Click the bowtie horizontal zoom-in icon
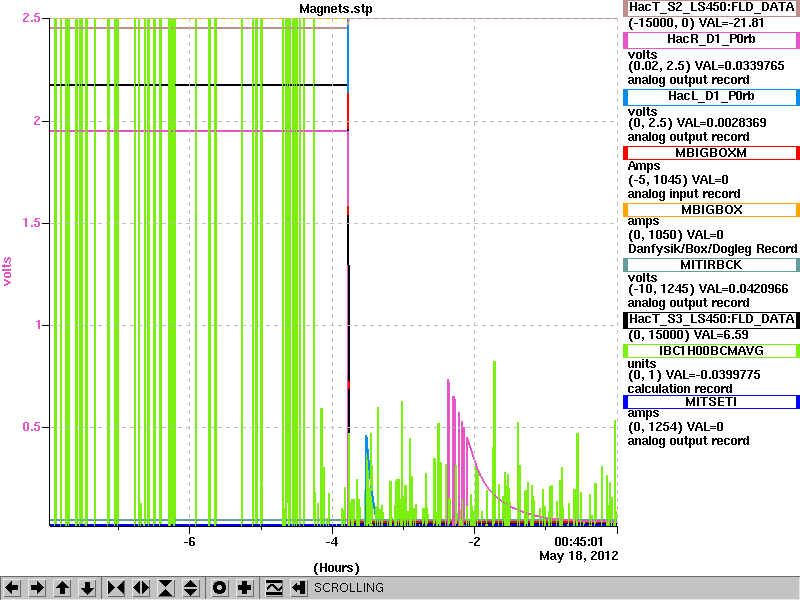800x600 pixels. click(x=116, y=588)
